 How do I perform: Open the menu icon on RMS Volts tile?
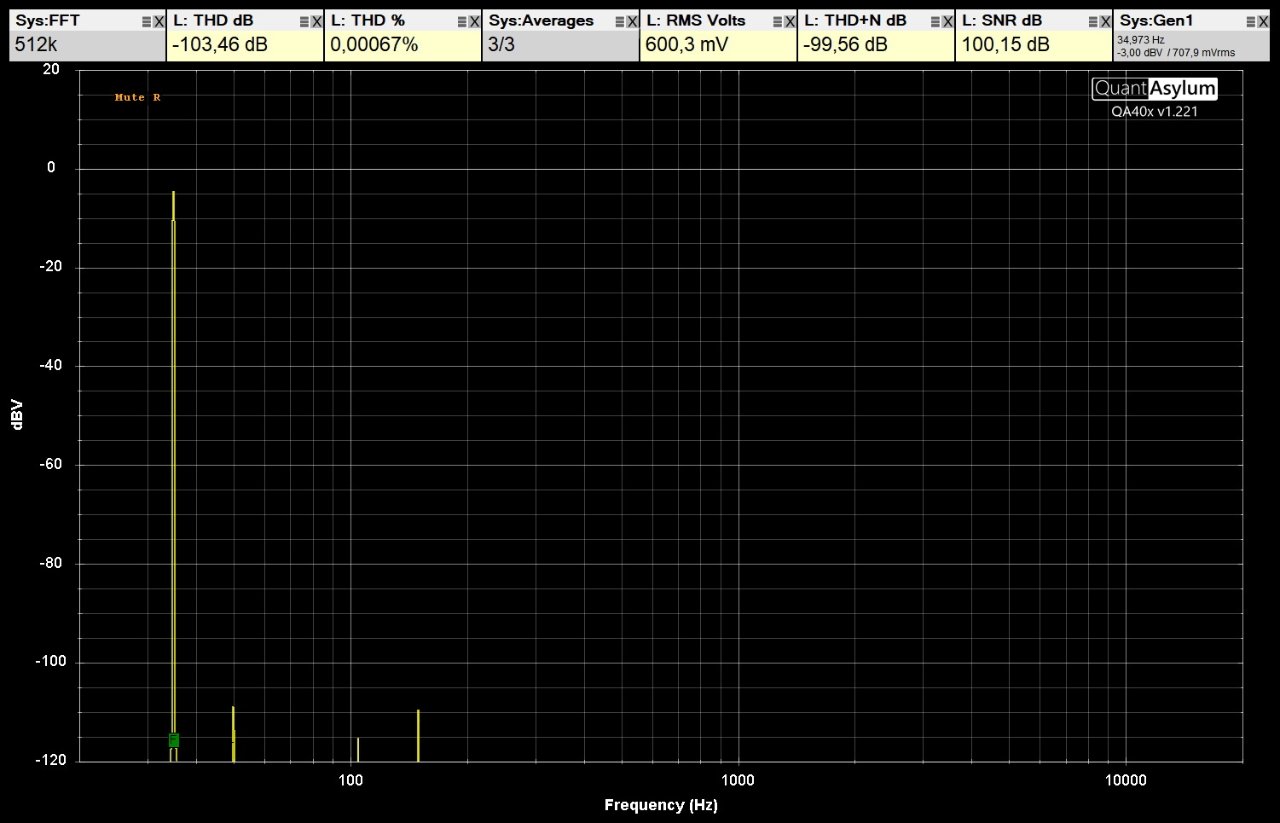click(778, 21)
